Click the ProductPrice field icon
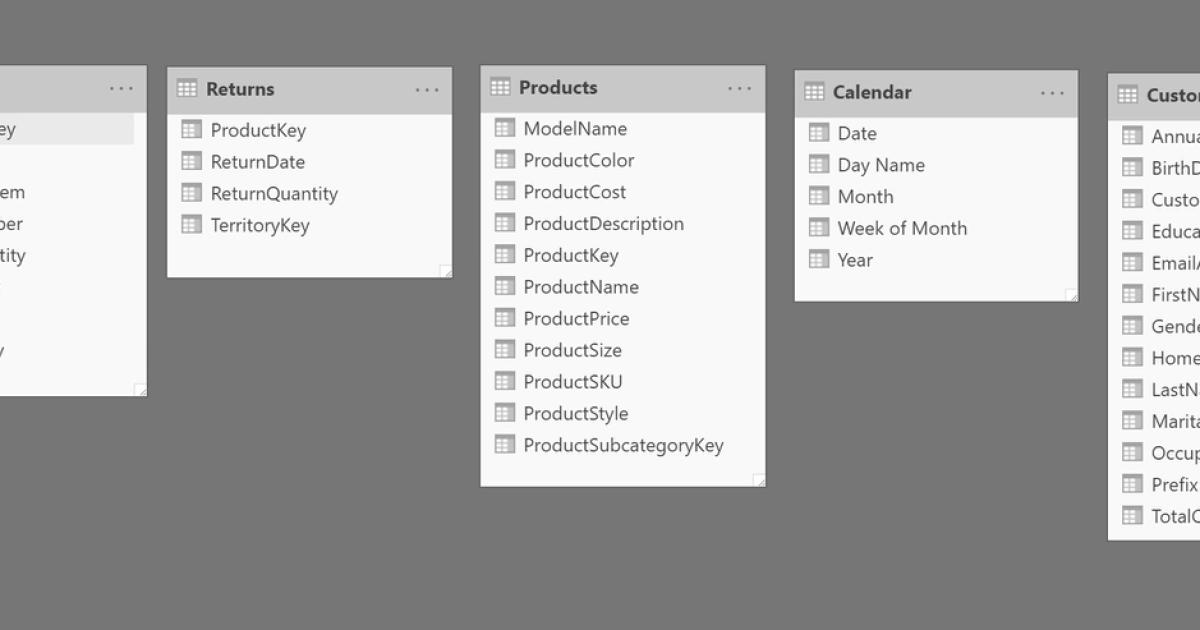The image size is (1200, 630). (505, 318)
